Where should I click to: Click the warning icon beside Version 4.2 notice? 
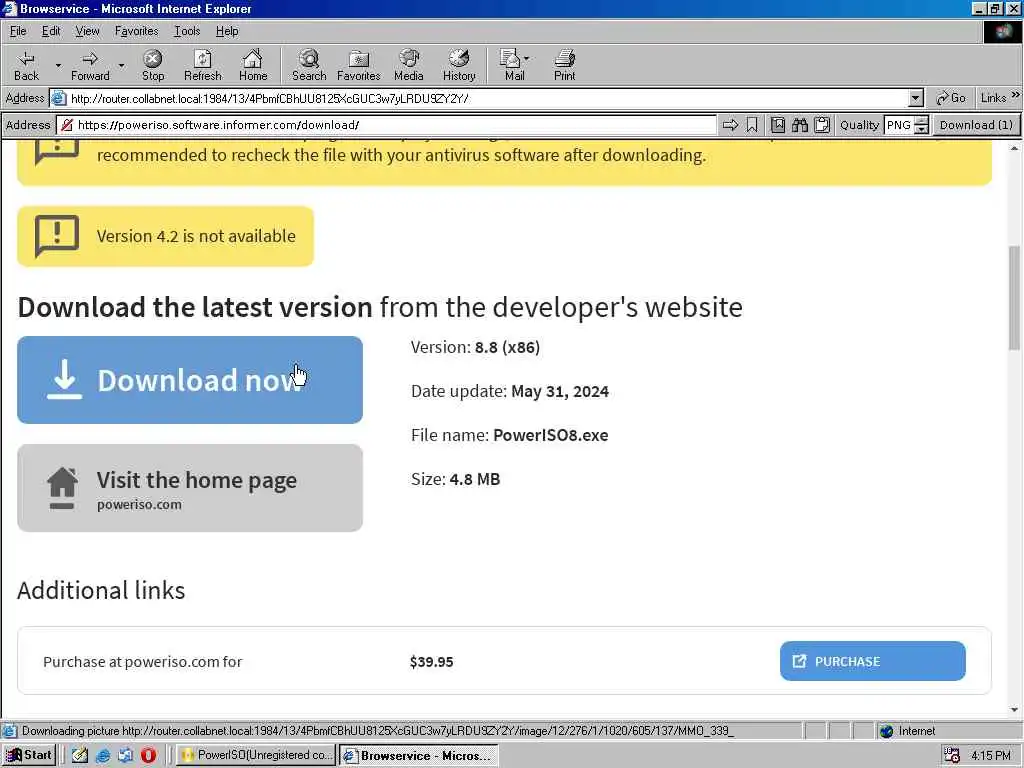(x=57, y=236)
